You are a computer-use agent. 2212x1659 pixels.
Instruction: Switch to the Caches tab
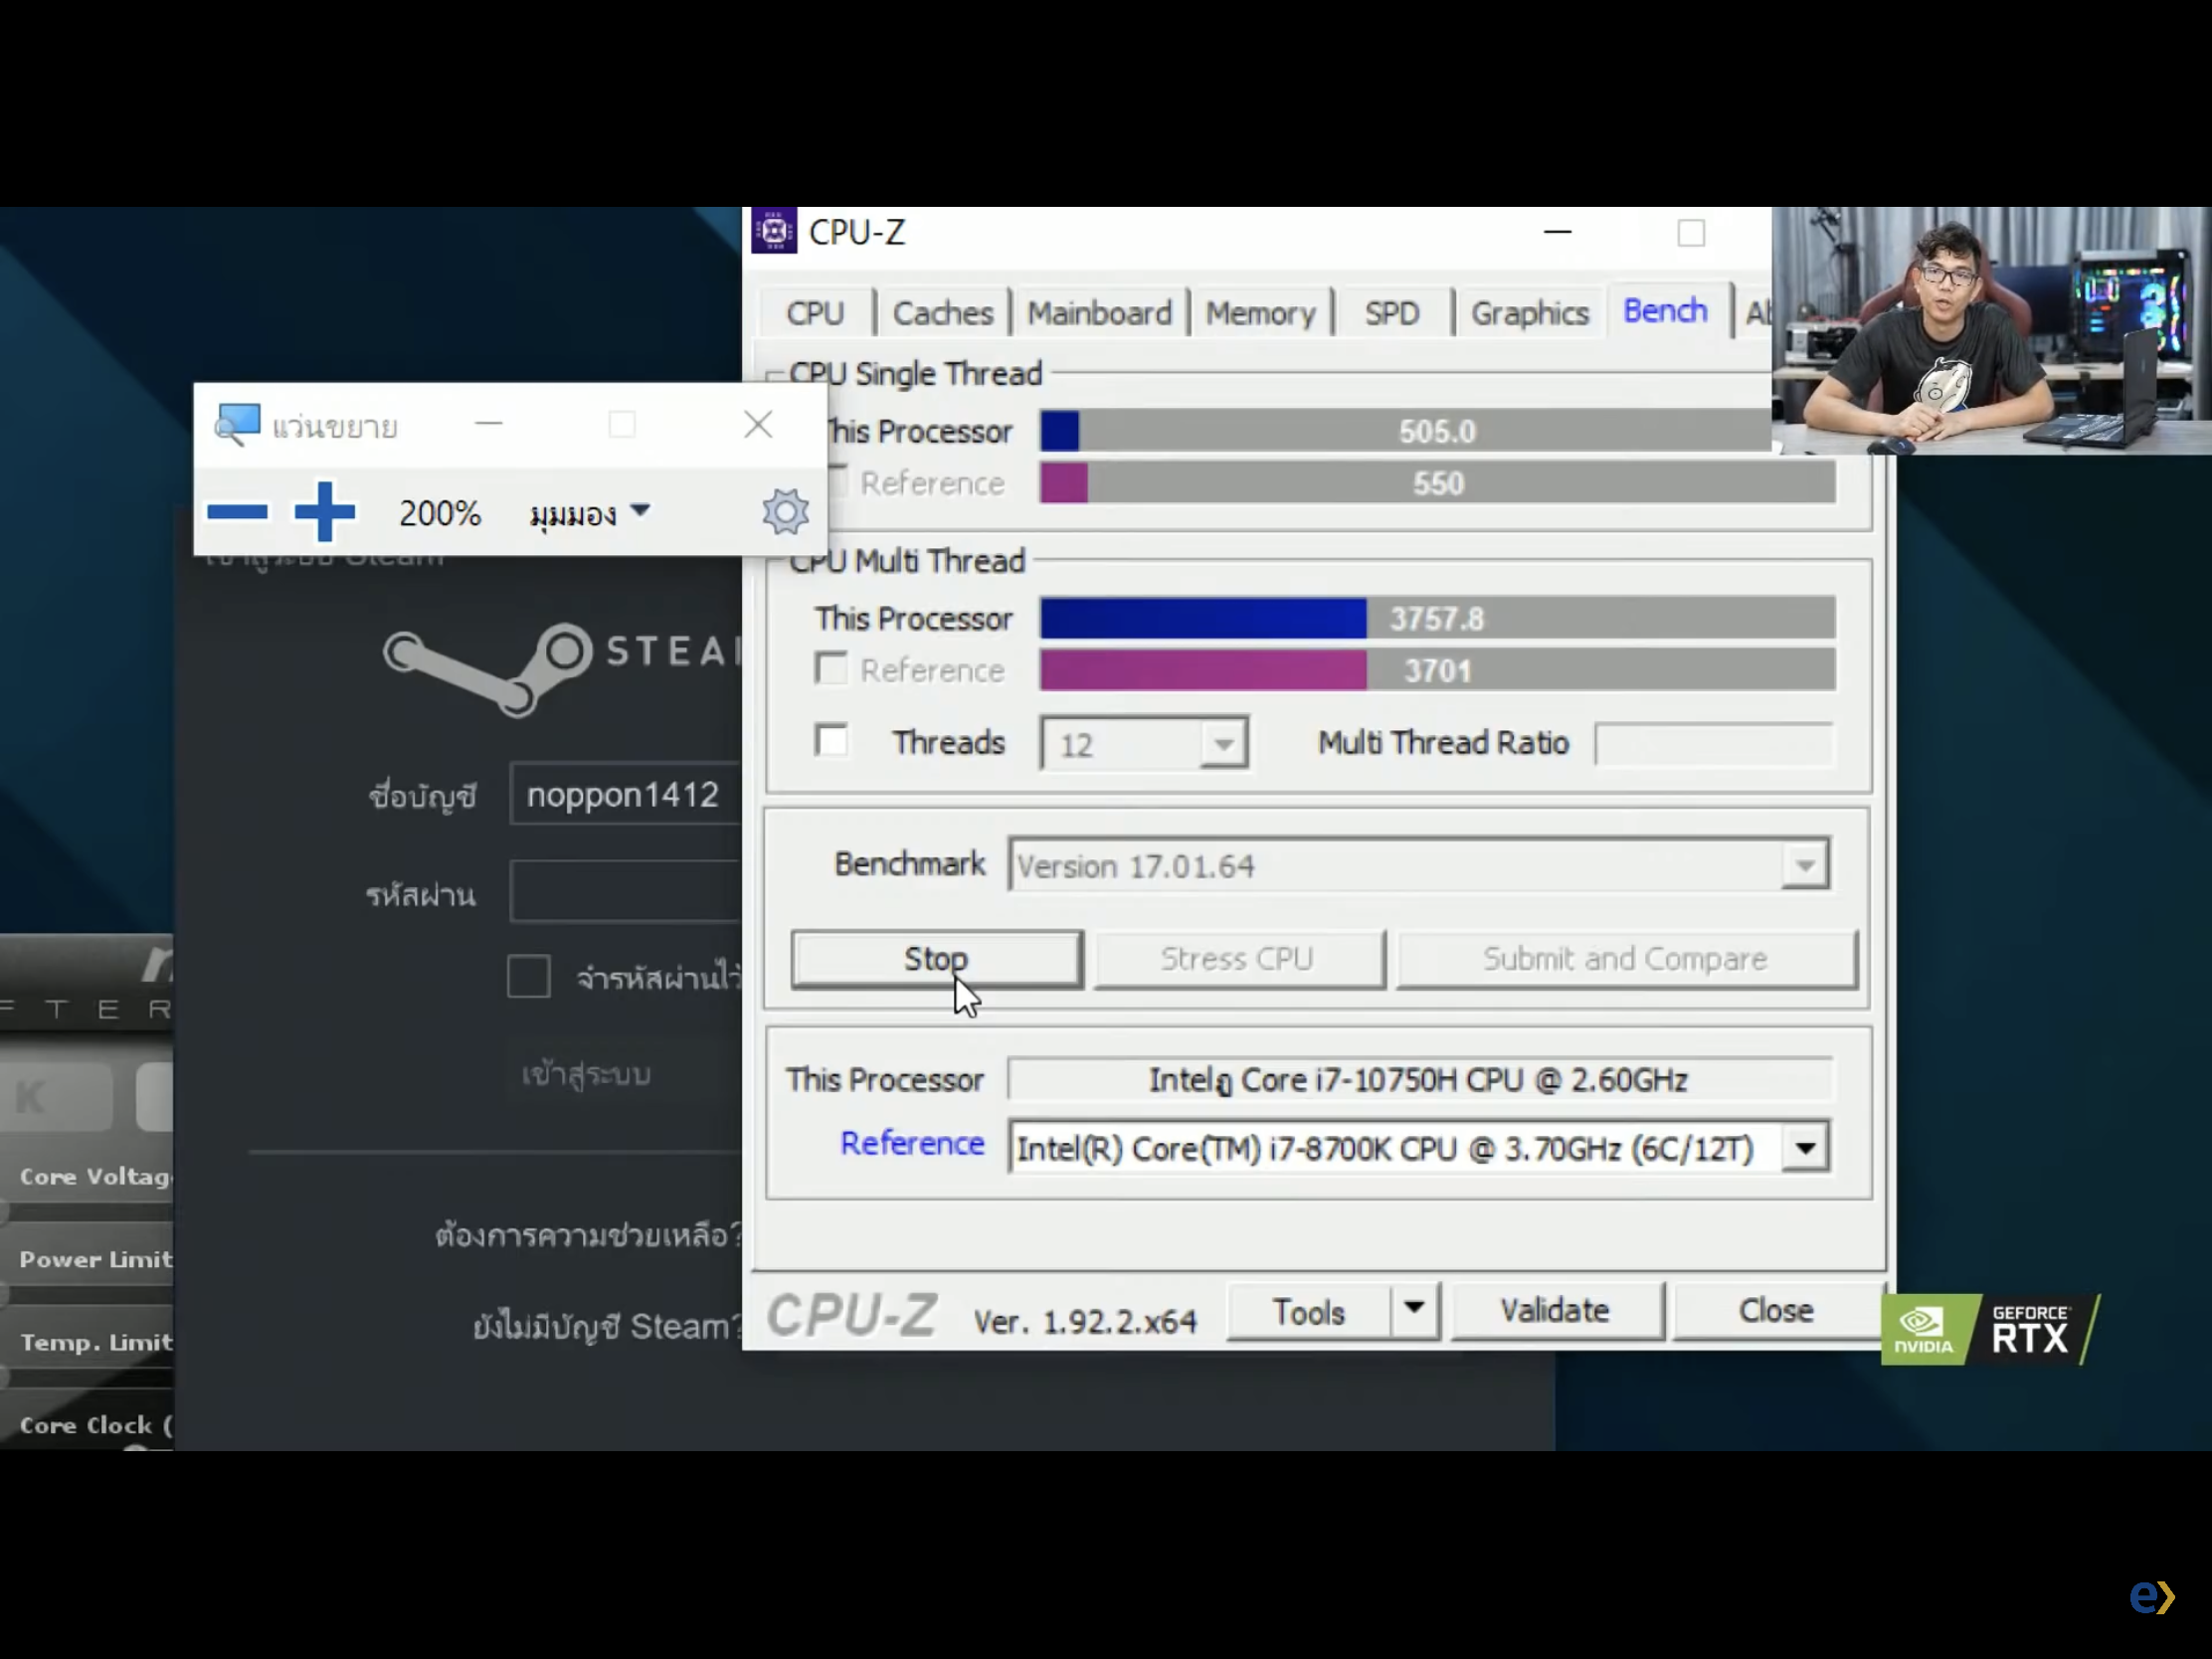tap(943, 313)
